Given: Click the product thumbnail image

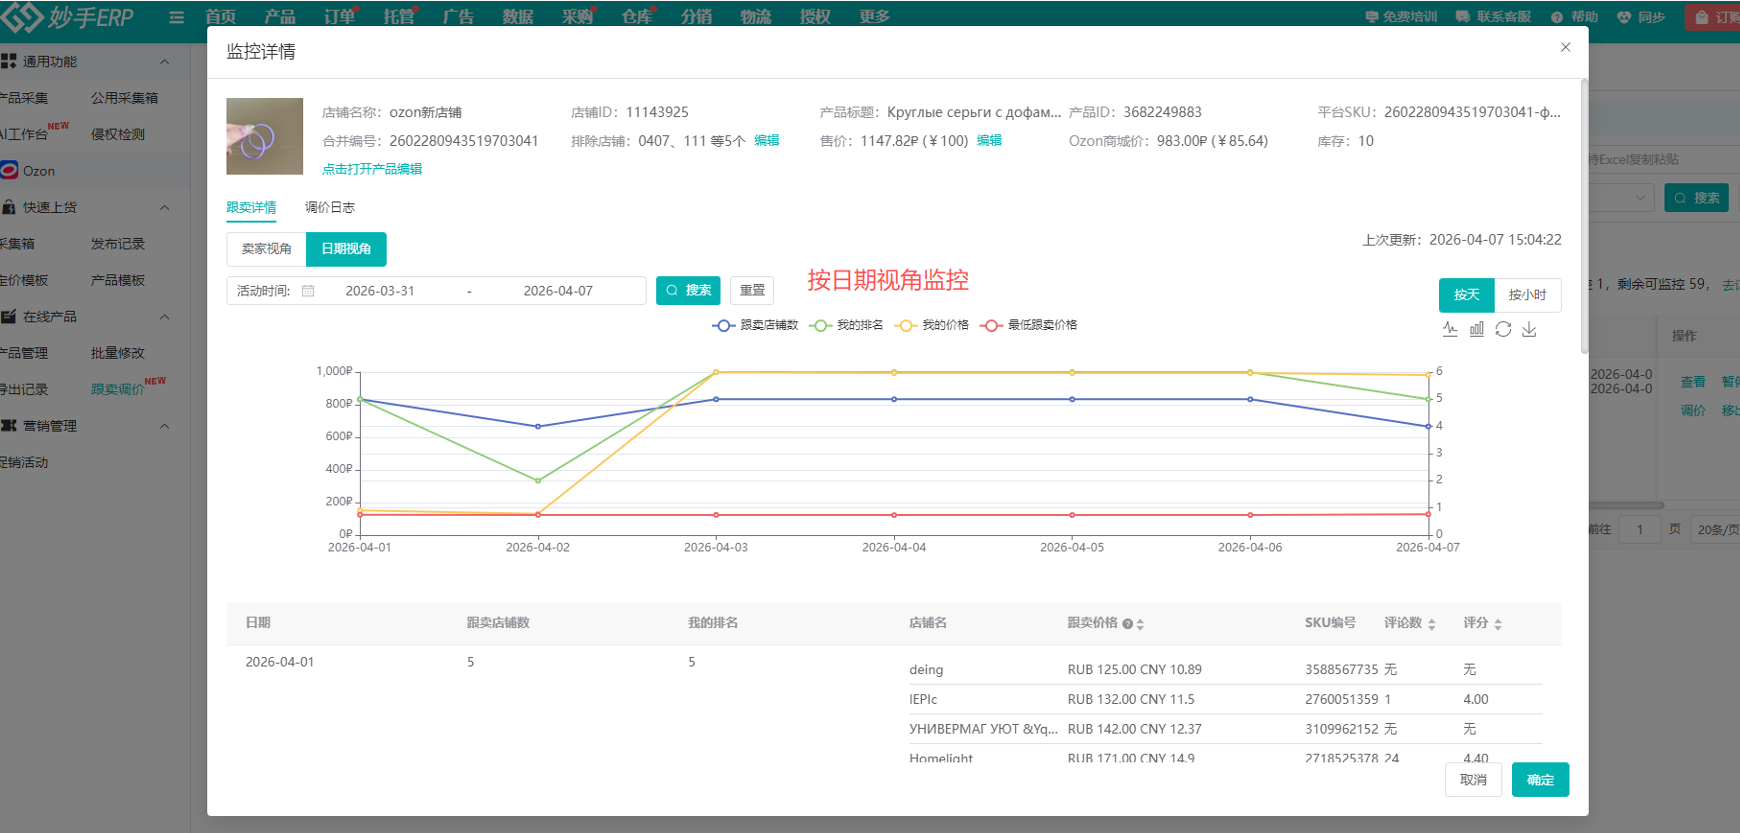Looking at the screenshot, I should click(264, 136).
